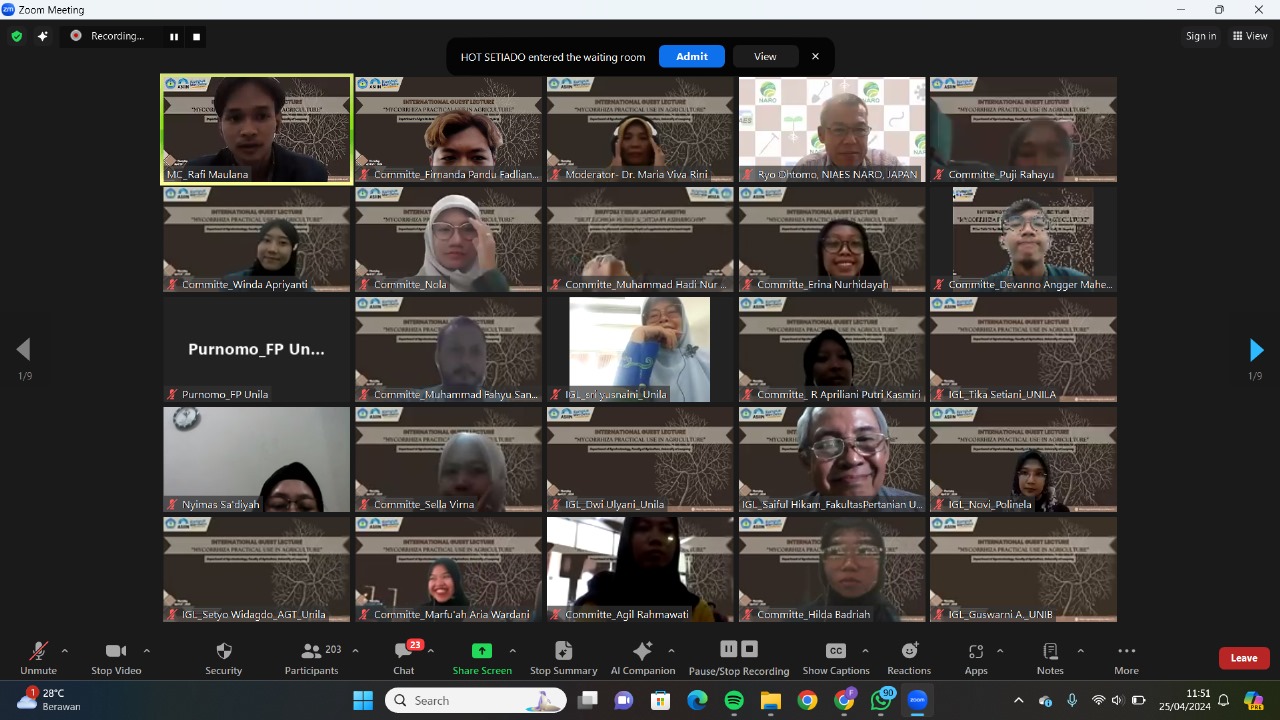Screen dimensions: 1280x720
Task: Unmute the microphone
Action: [x=38, y=652]
